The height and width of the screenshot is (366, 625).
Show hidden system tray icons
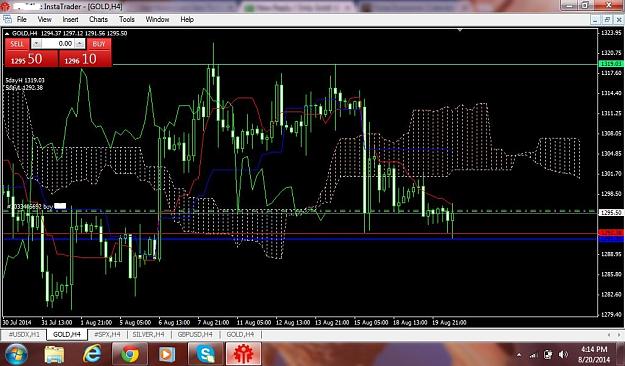[519, 354]
